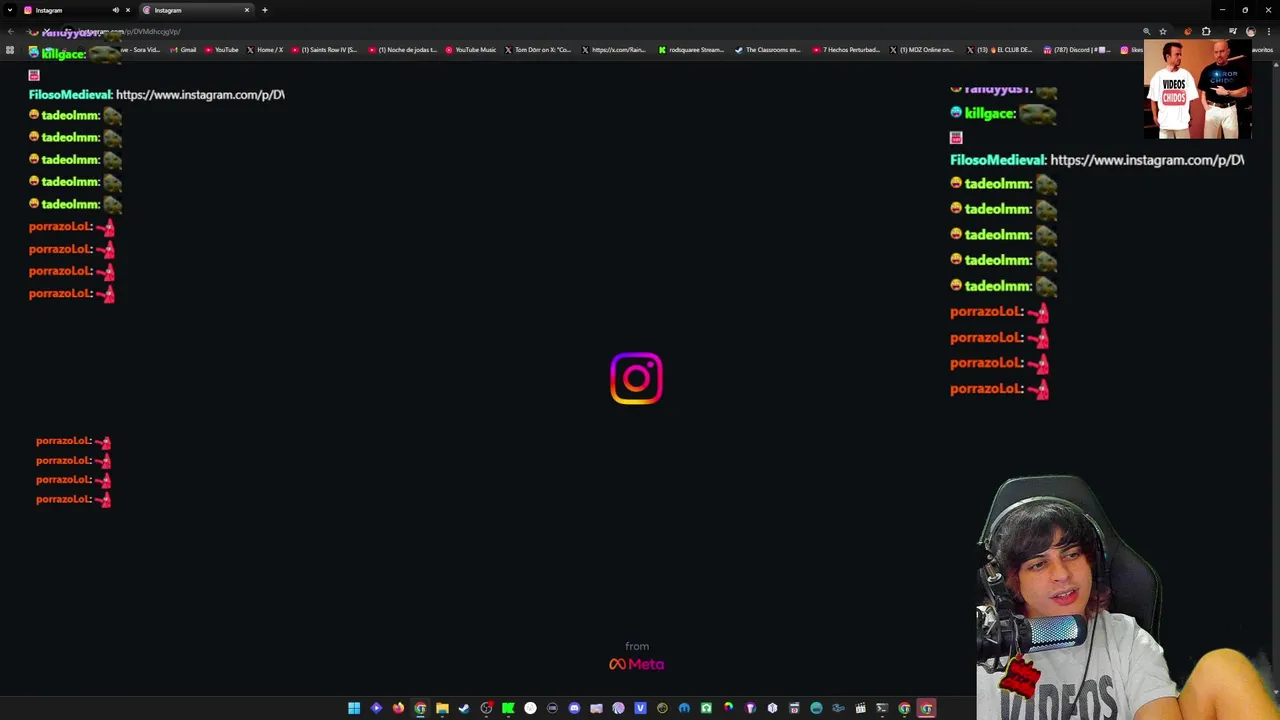Open the Saints Row IV bookmark
Screen dimensions: 1280x720
(324, 50)
